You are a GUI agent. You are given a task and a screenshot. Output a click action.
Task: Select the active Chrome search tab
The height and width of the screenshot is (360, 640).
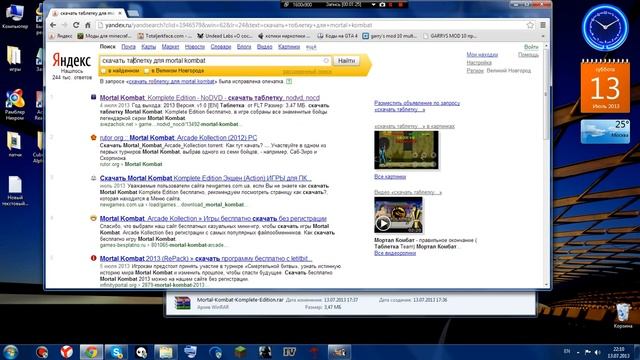tap(87, 13)
